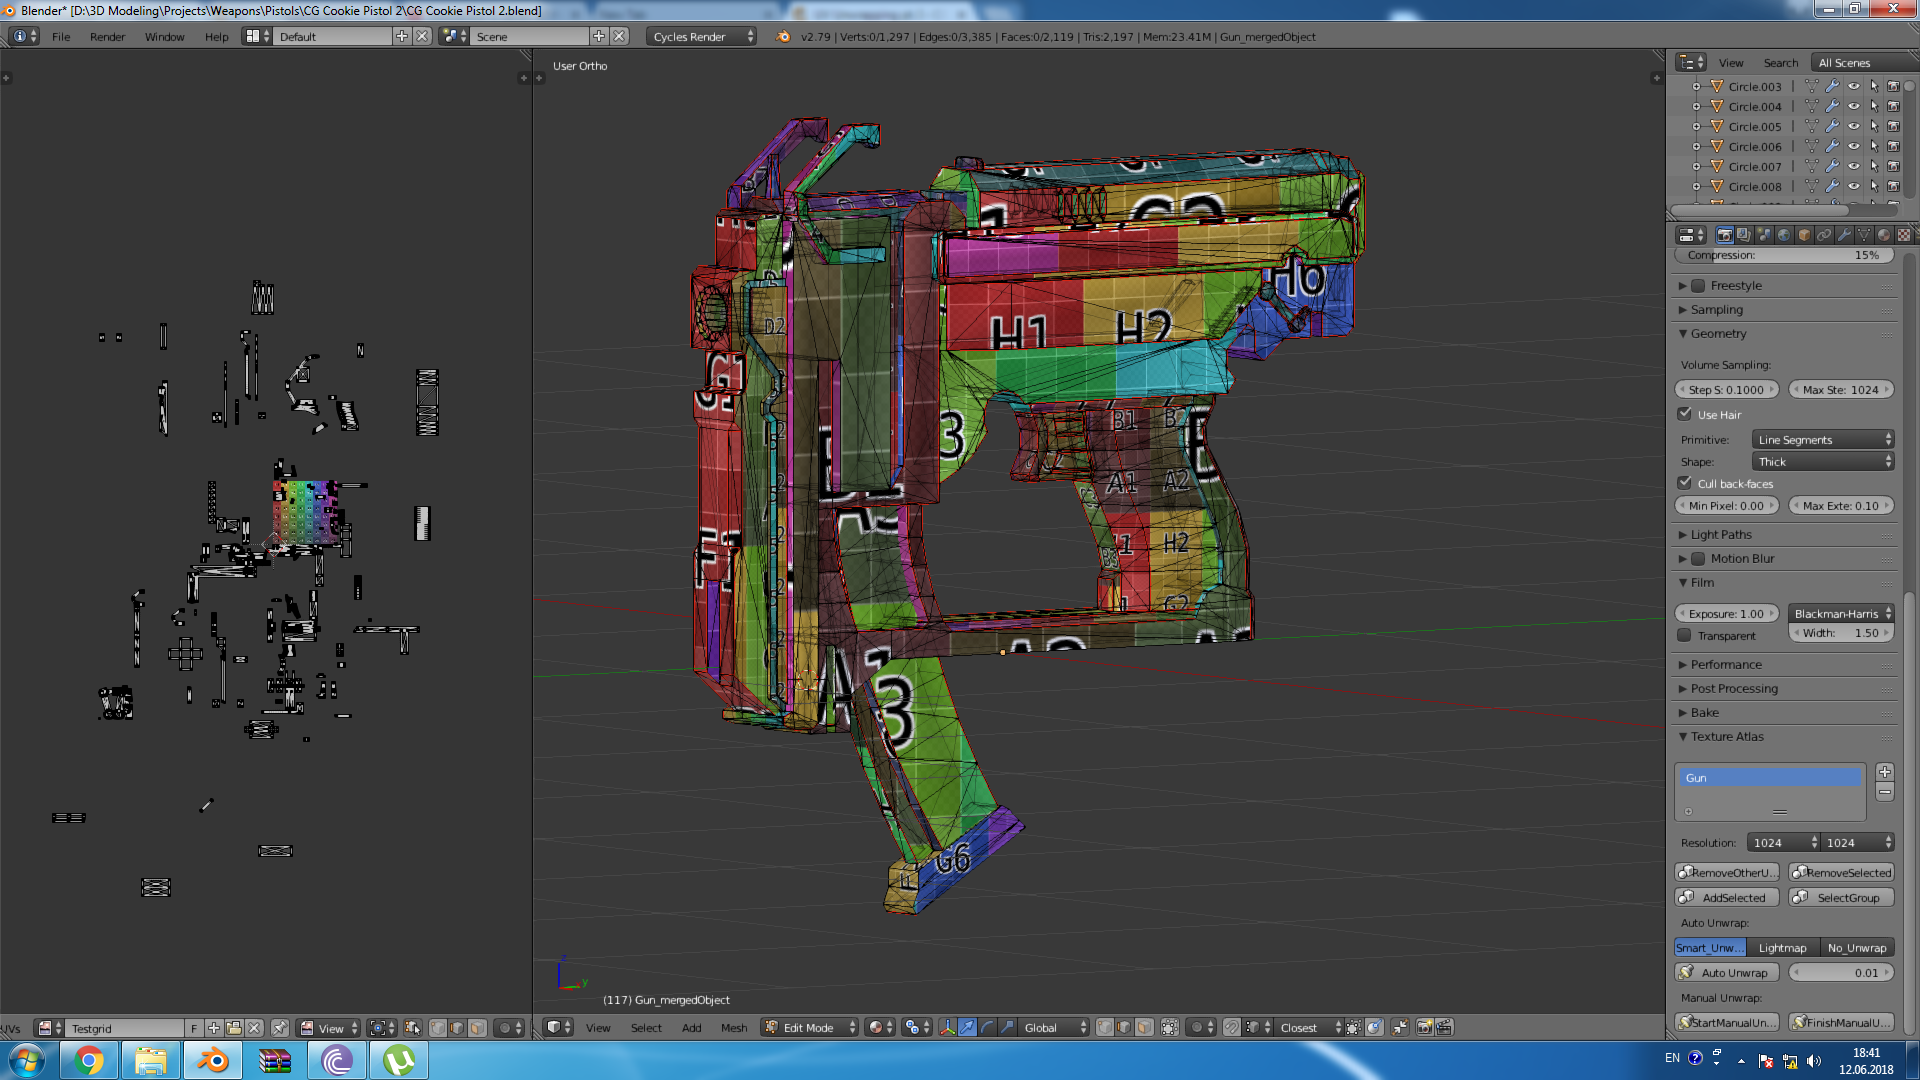Select translate manipulator arrow in 3D header
Image resolution: width=1920 pixels, height=1080 pixels.
967,1027
